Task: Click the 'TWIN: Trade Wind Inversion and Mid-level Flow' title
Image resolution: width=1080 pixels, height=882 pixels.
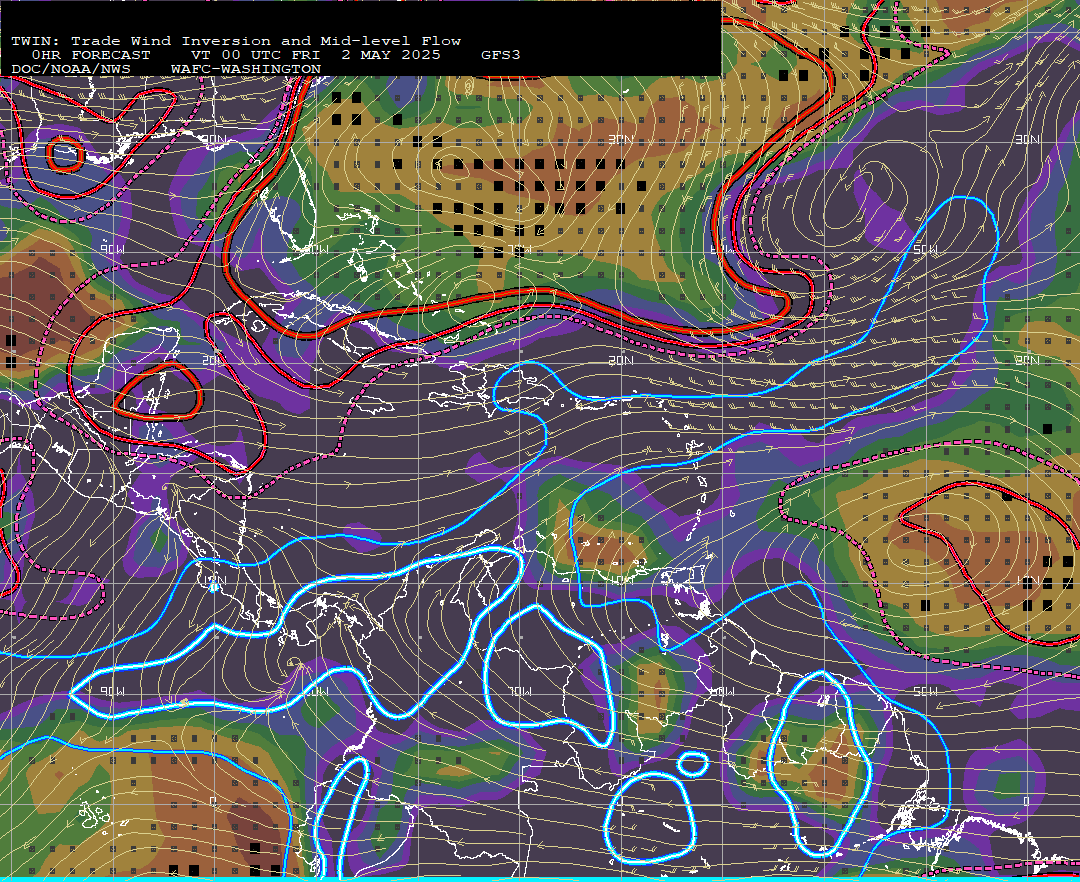Action: (x=236, y=41)
